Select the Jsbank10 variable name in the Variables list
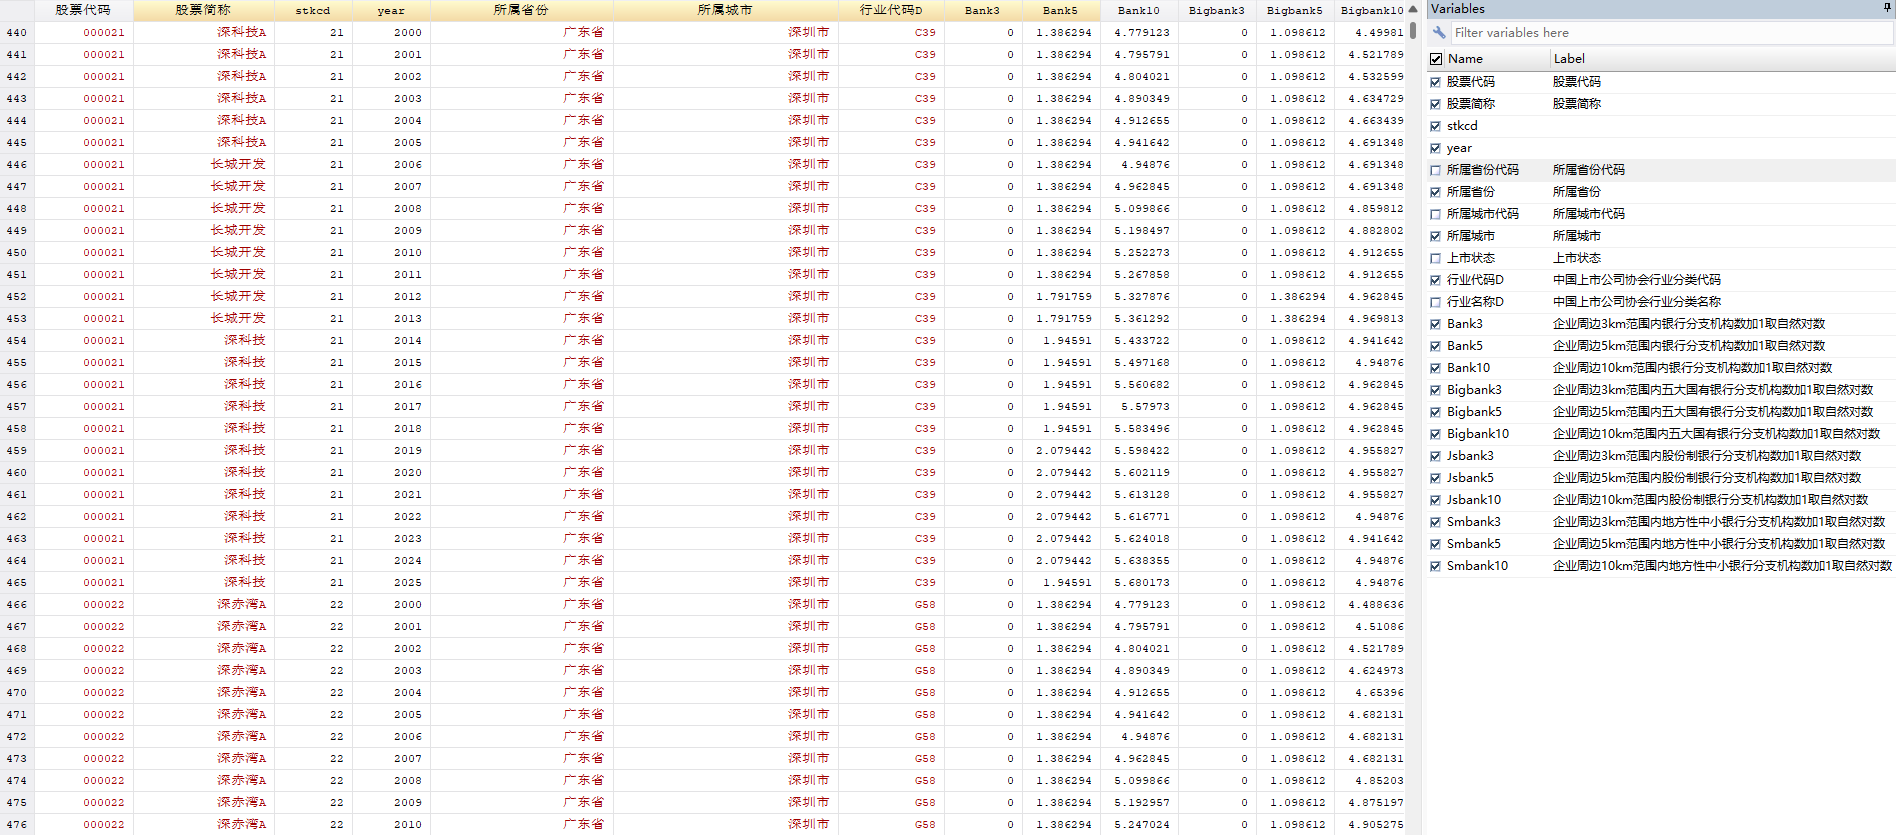The height and width of the screenshot is (835, 1896). coord(1474,500)
